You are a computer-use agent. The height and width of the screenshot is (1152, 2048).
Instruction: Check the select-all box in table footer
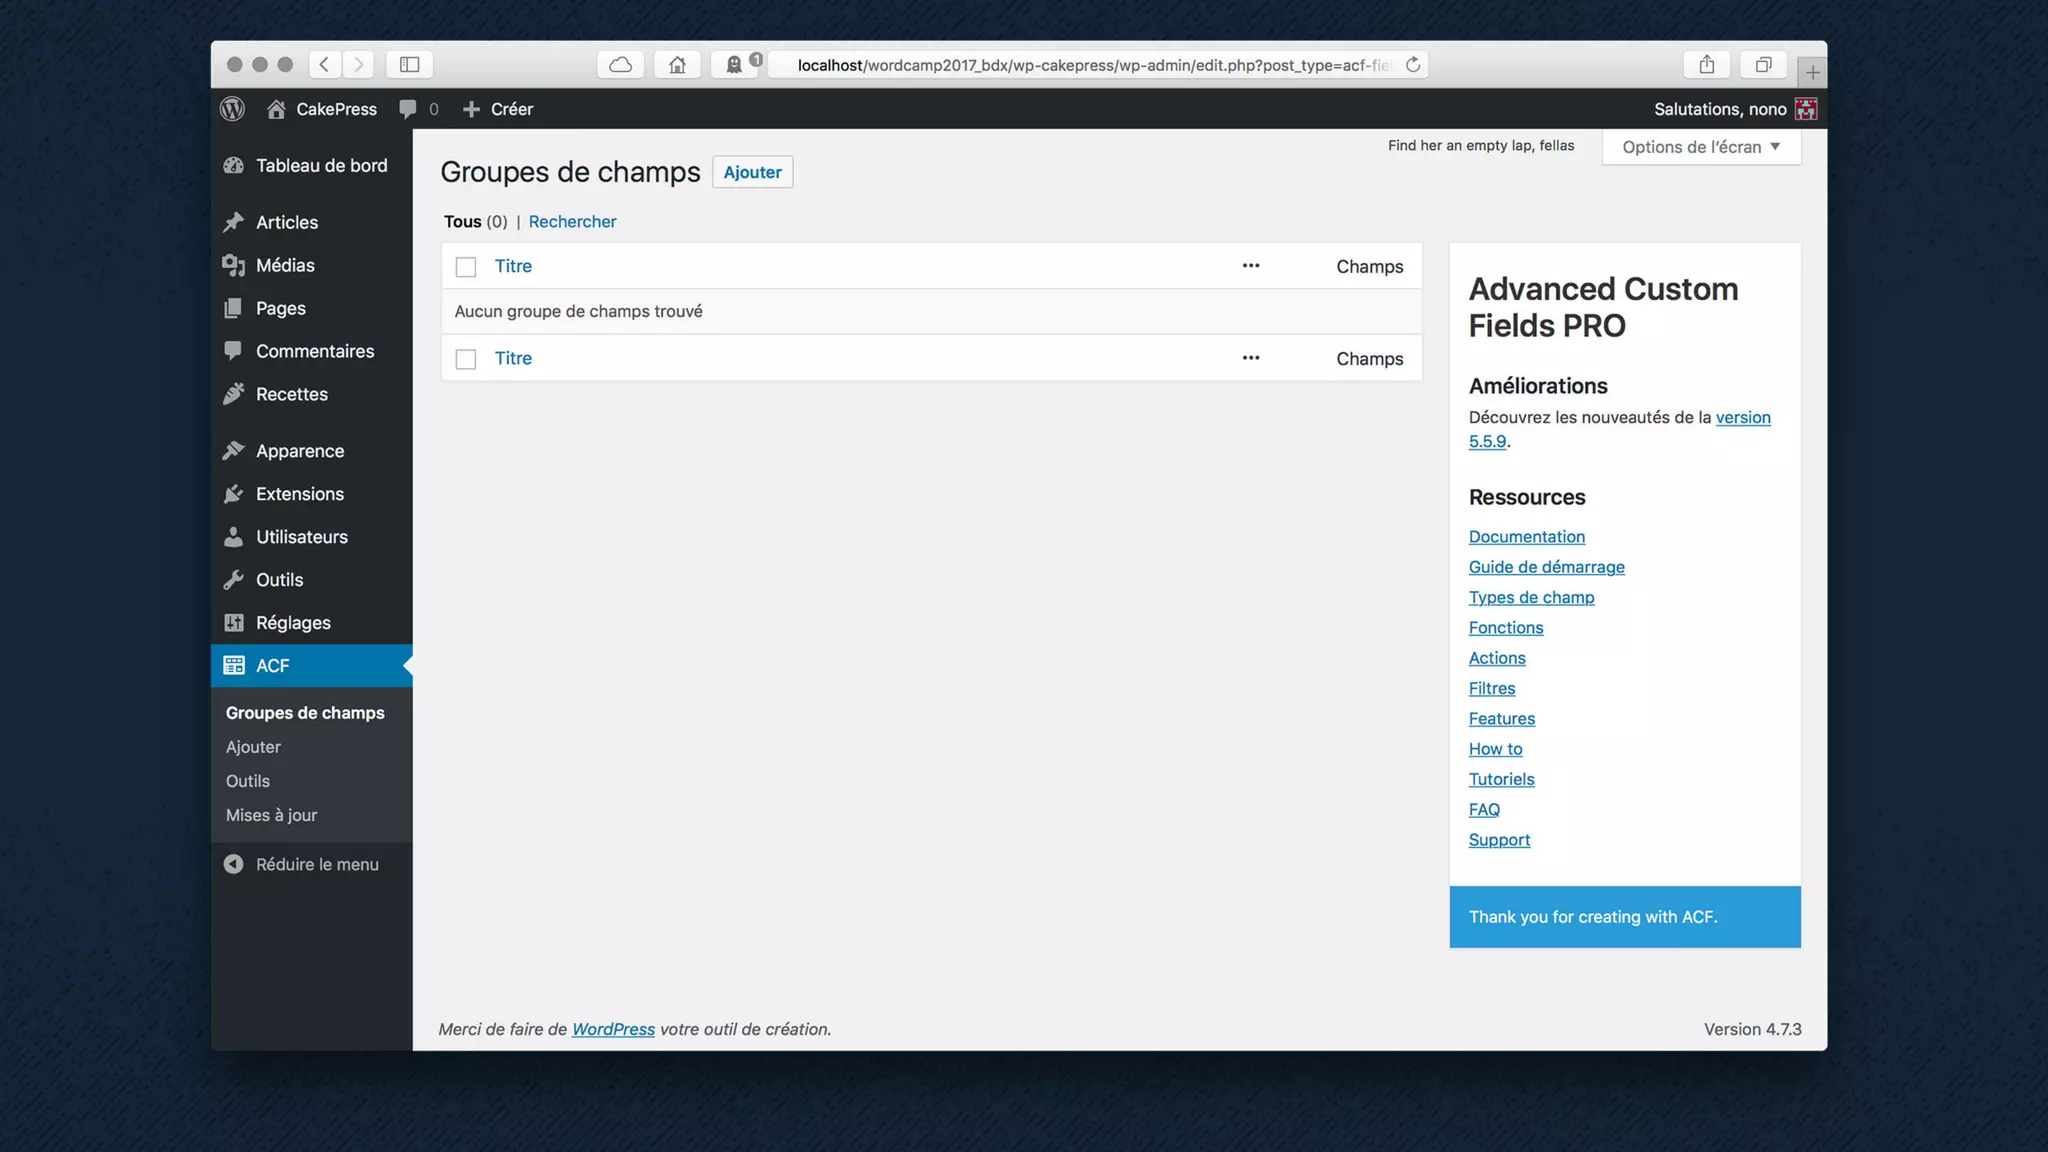point(466,359)
